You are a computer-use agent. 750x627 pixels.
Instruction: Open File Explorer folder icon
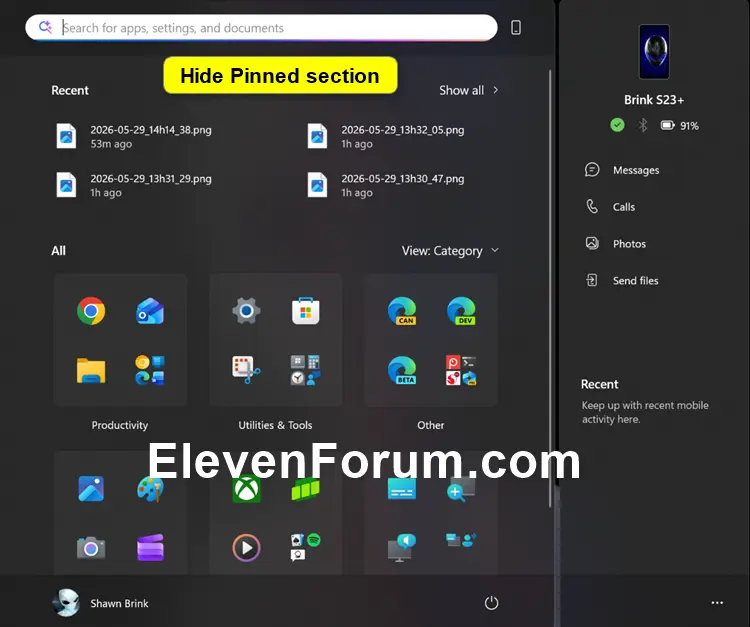(91, 370)
